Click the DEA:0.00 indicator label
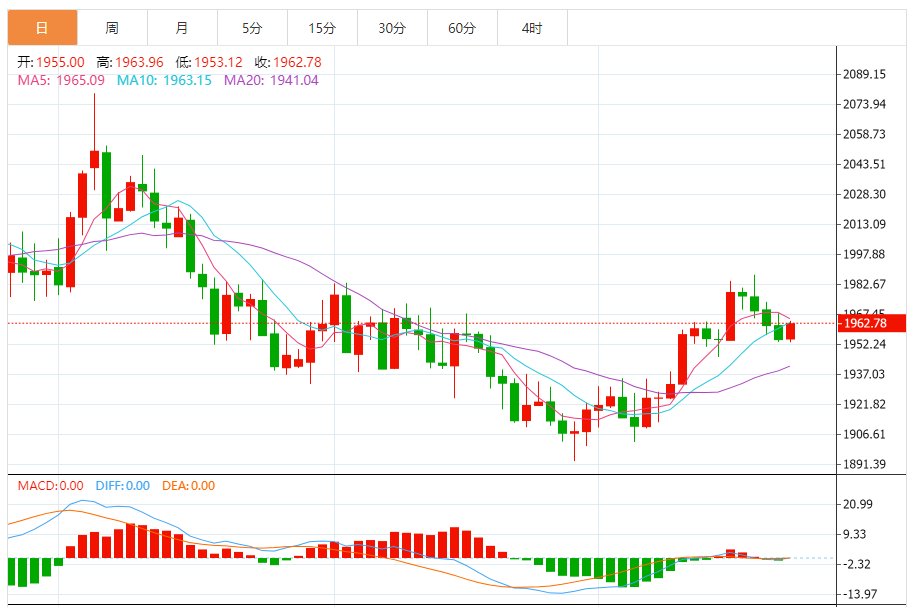This screenshot has height=607, width=915. [x=188, y=486]
